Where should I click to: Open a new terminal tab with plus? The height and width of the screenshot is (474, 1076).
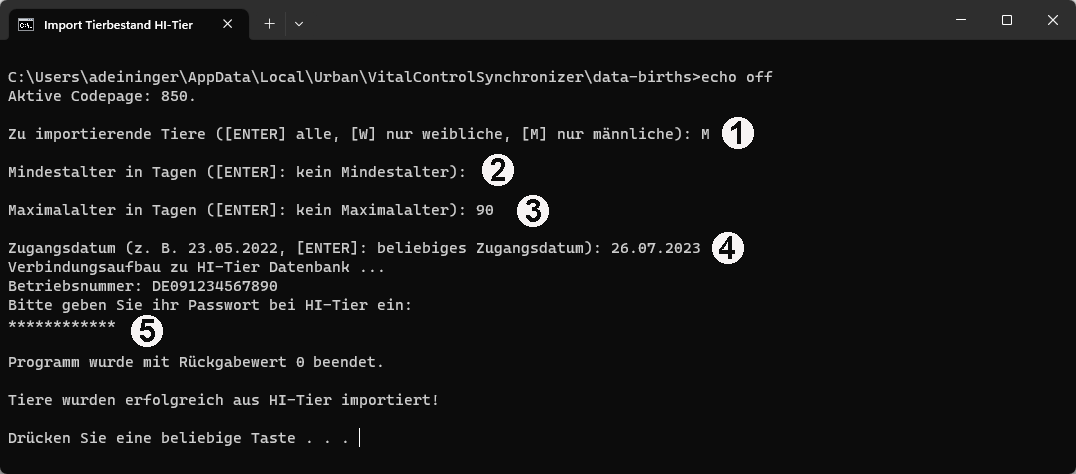[x=270, y=24]
